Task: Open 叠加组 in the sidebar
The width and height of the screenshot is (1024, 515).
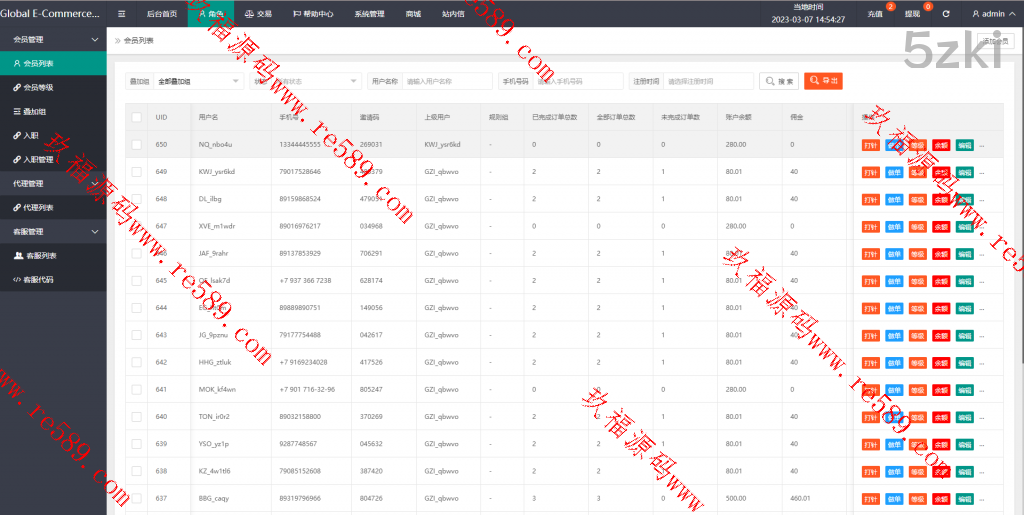Action: [x=35, y=111]
